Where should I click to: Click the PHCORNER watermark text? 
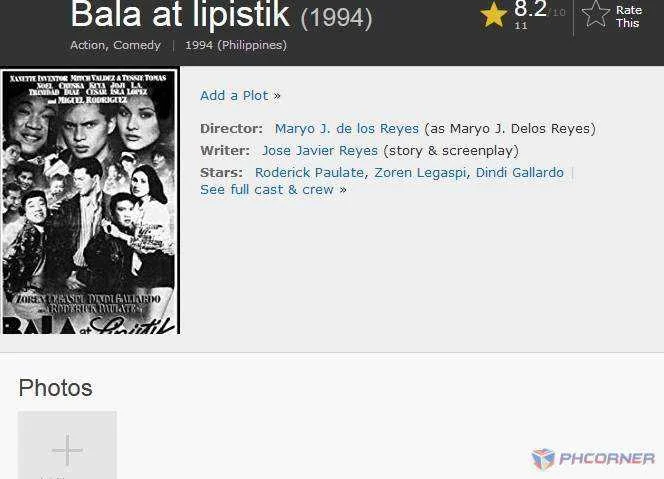(x=606, y=459)
